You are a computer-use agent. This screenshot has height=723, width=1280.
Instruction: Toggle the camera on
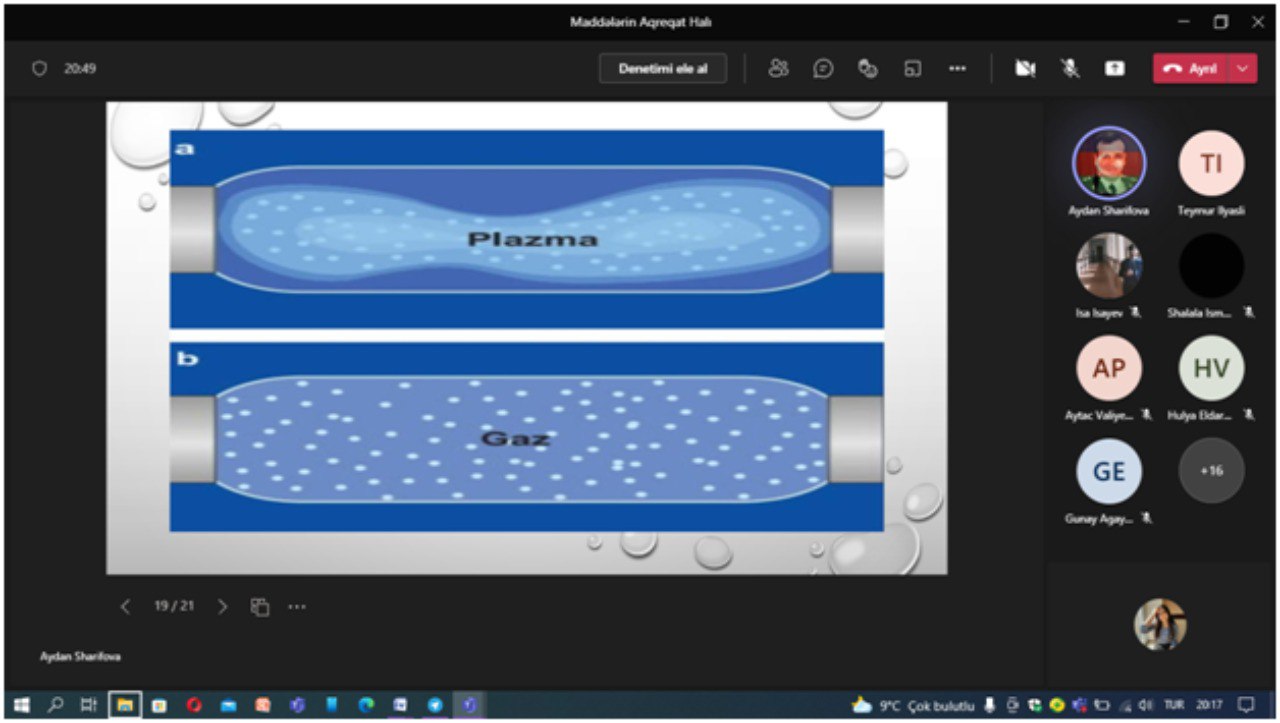1025,68
